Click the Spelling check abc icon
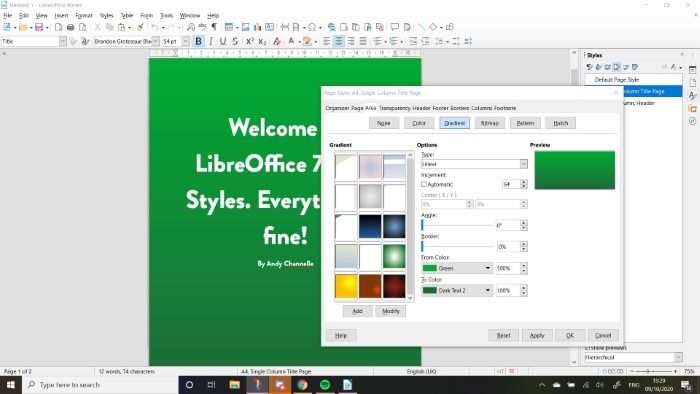 coord(202,27)
